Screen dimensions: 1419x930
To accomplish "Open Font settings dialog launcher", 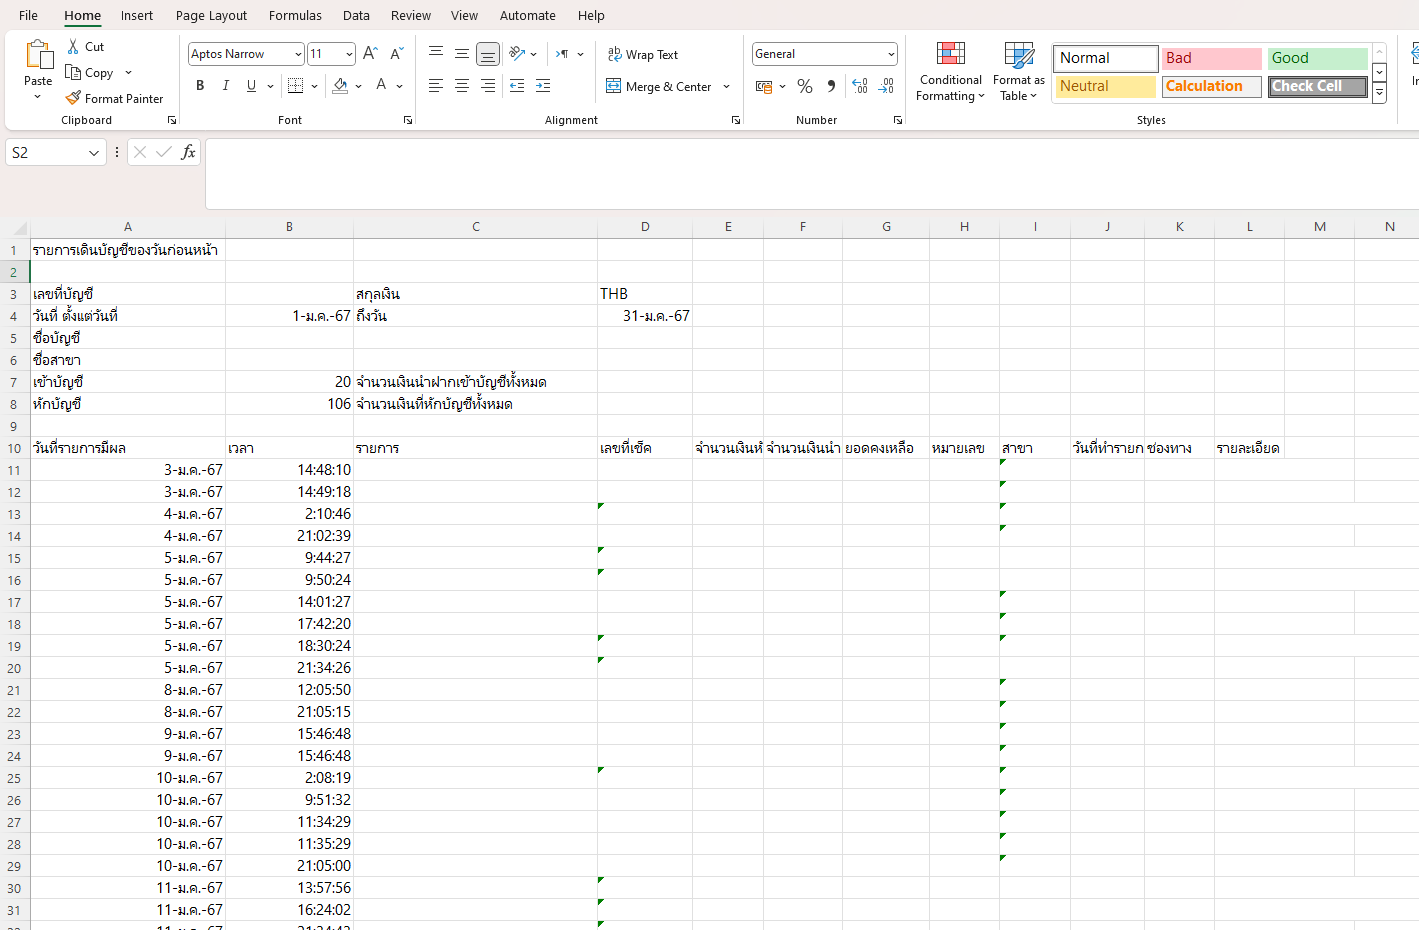I will [x=408, y=120].
